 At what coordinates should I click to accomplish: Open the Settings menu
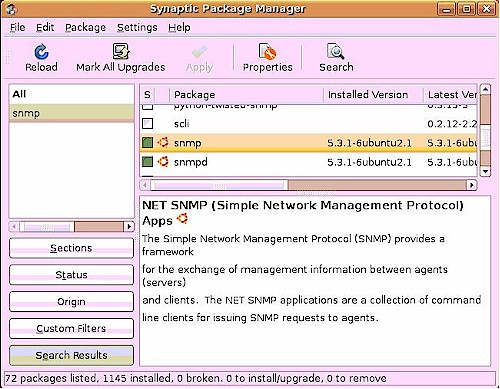pyautogui.click(x=137, y=27)
